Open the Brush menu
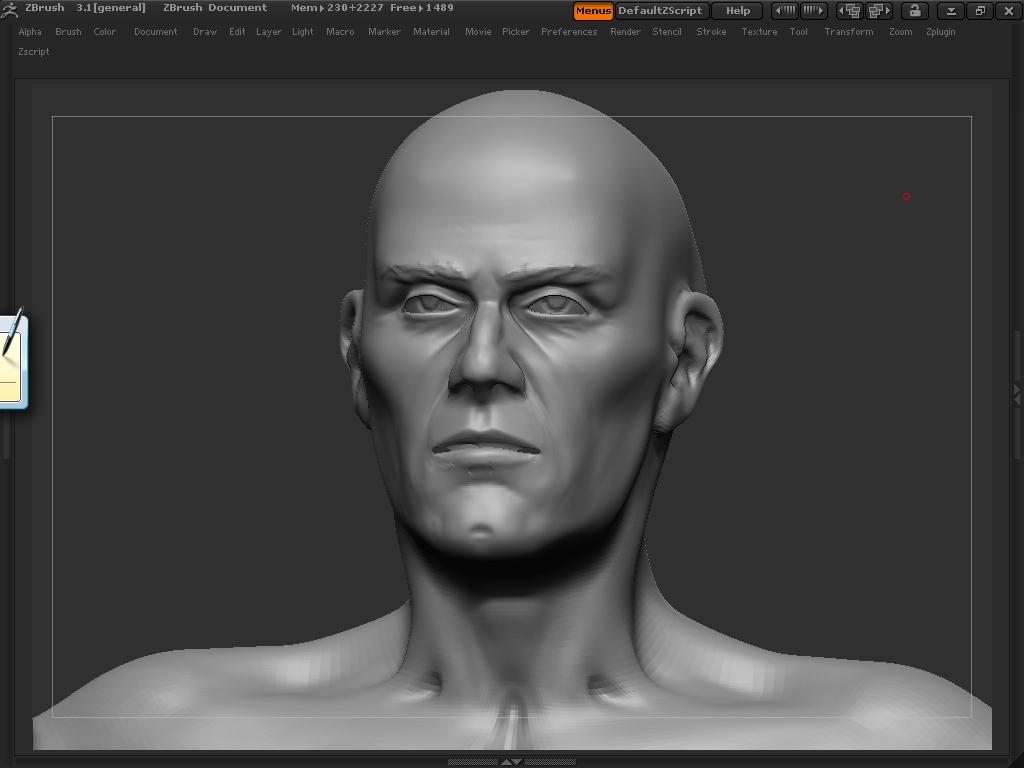The height and width of the screenshot is (768, 1024). [69, 31]
